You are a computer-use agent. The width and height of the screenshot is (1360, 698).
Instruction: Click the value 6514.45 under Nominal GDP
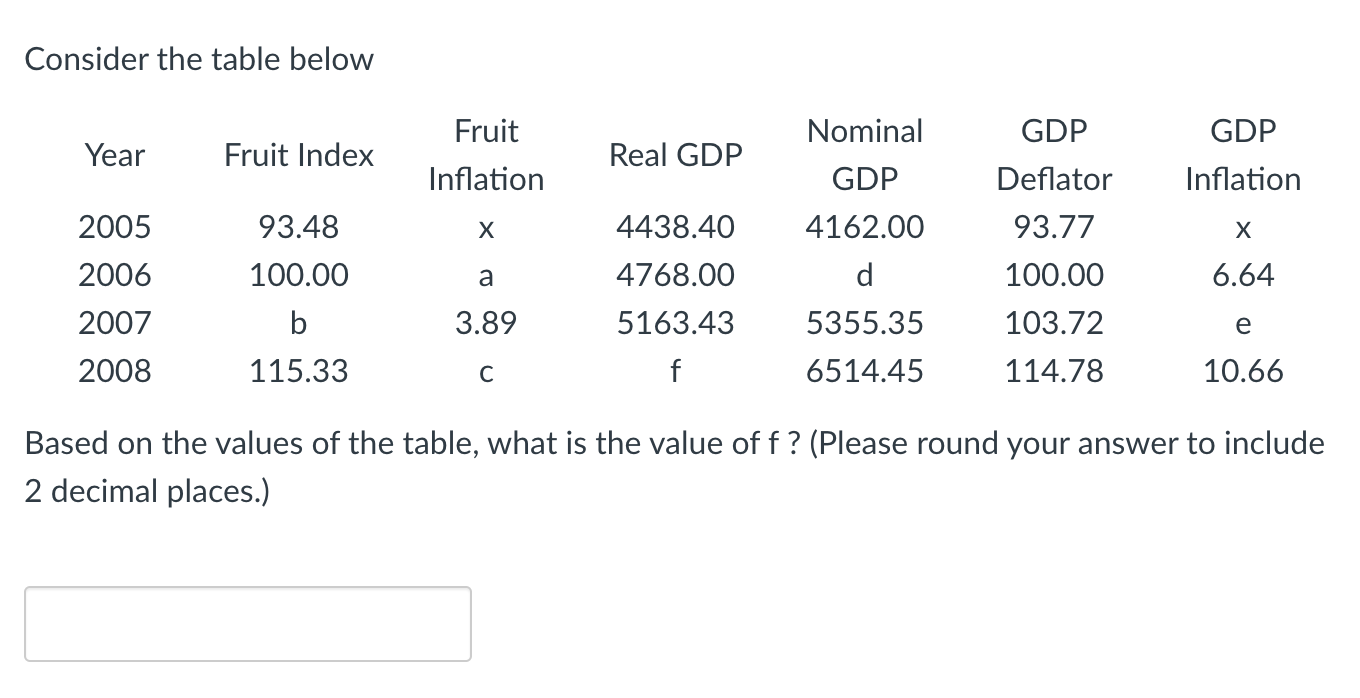tap(864, 371)
